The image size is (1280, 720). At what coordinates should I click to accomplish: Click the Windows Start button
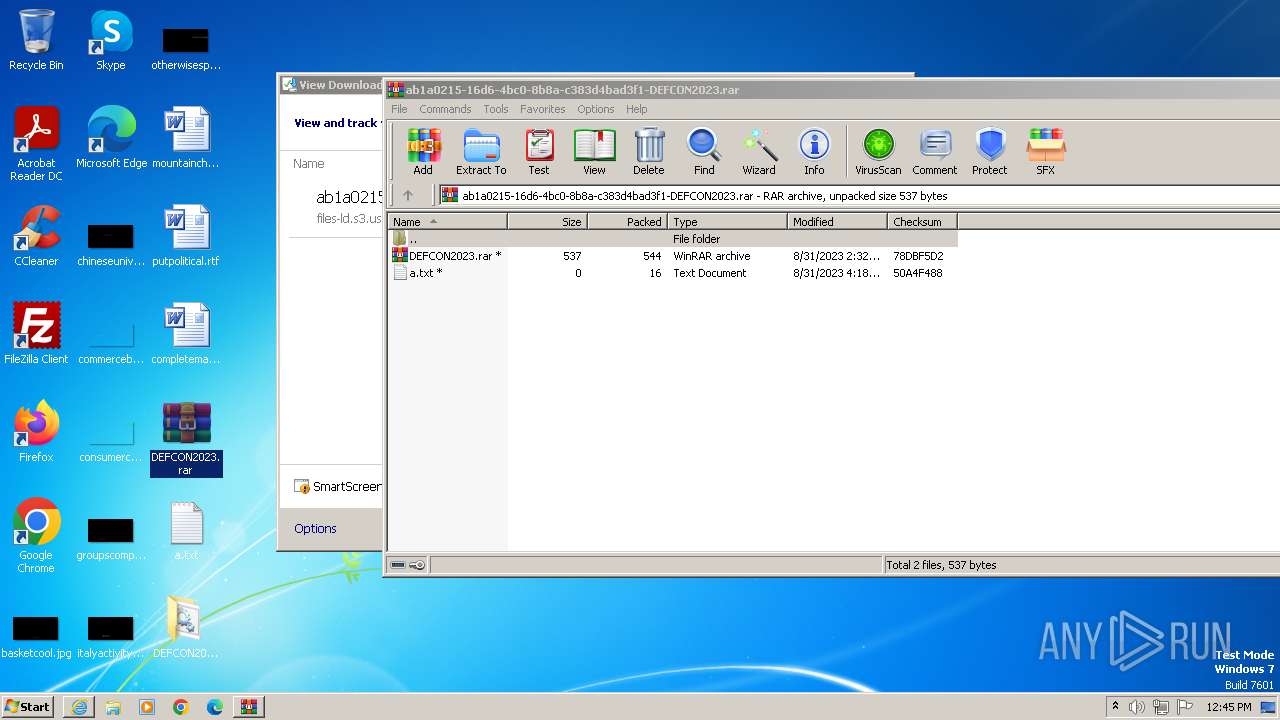(x=28, y=706)
